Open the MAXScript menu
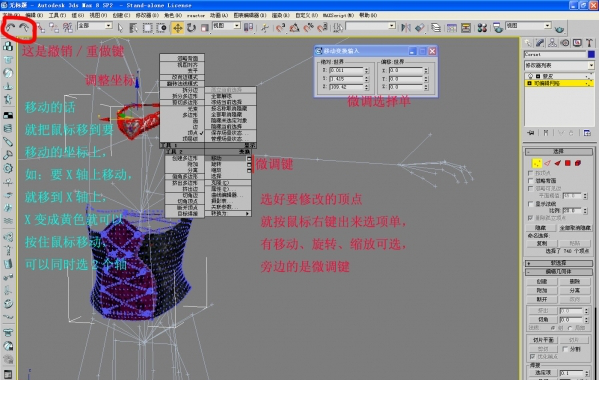 [x=338, y=15]
